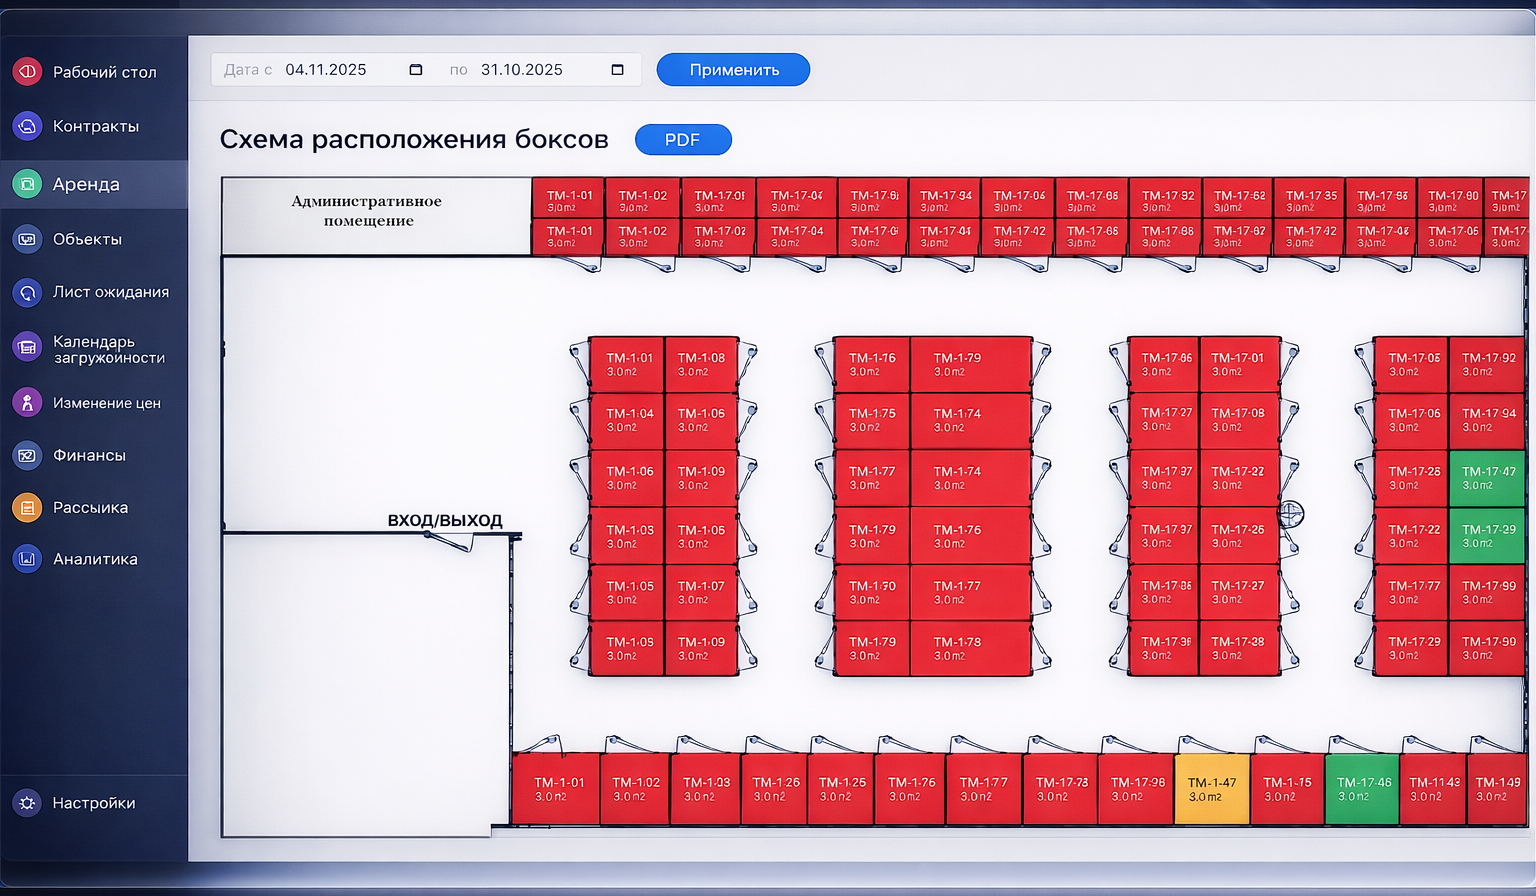Click the Контракты sidebar icon
This screenshot has width=1536, height=896.
click(27, 126)
